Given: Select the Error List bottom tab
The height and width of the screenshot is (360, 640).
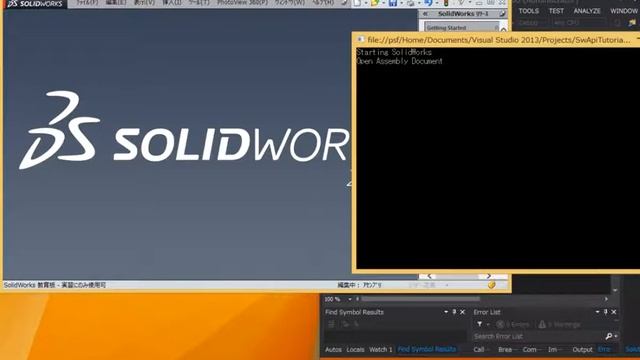Looking at the screenshot, I should click(604, 349).
